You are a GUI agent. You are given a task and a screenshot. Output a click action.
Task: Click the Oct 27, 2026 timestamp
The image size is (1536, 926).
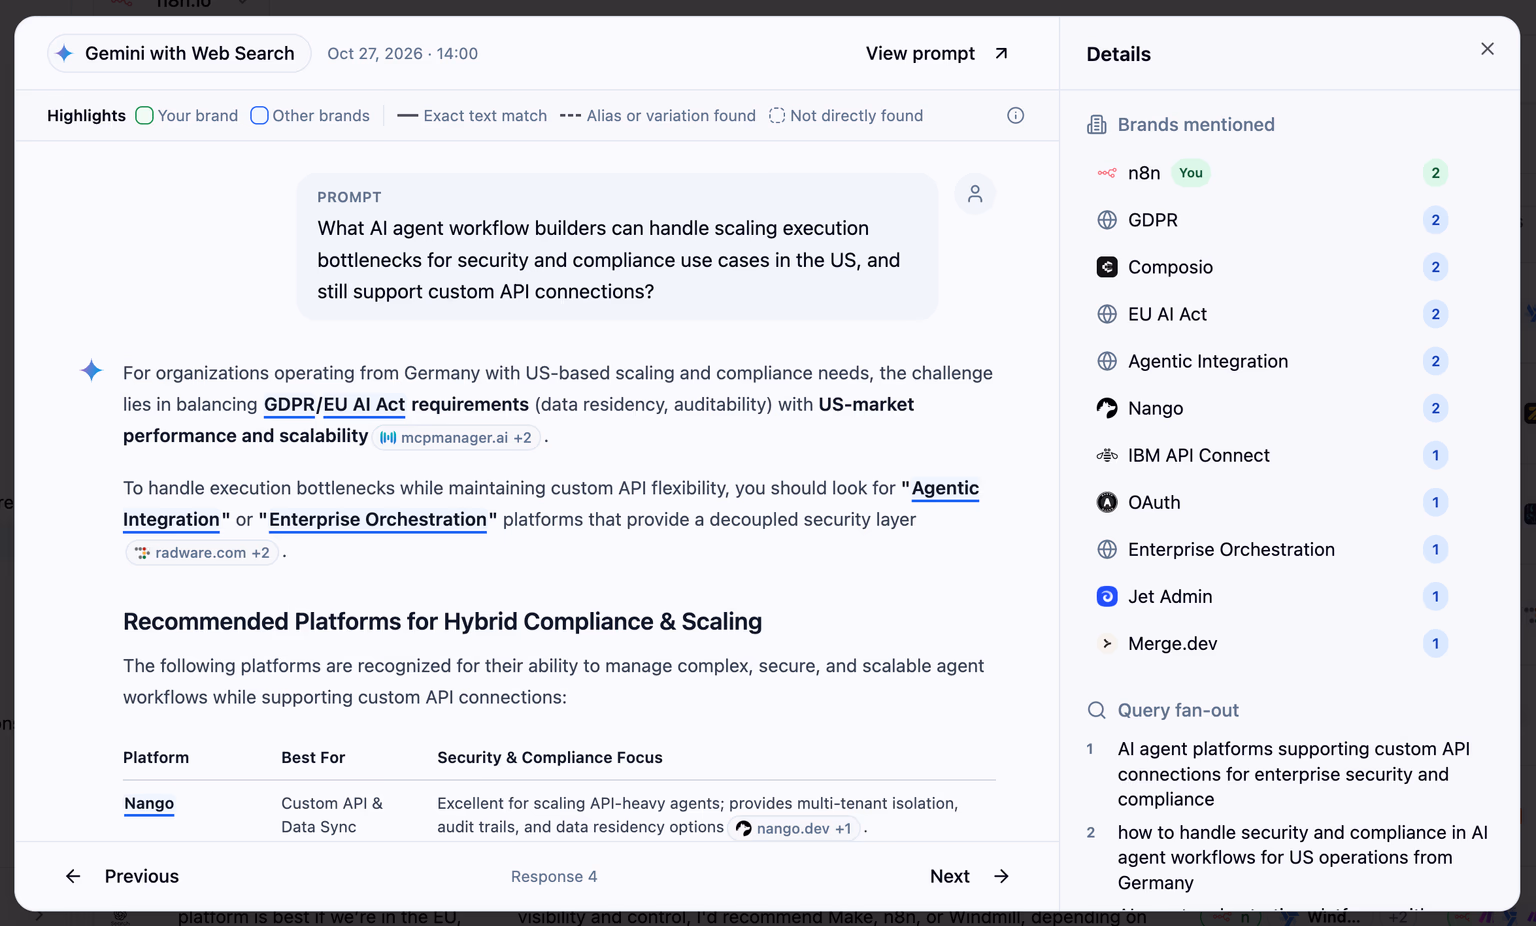(402, 53)
